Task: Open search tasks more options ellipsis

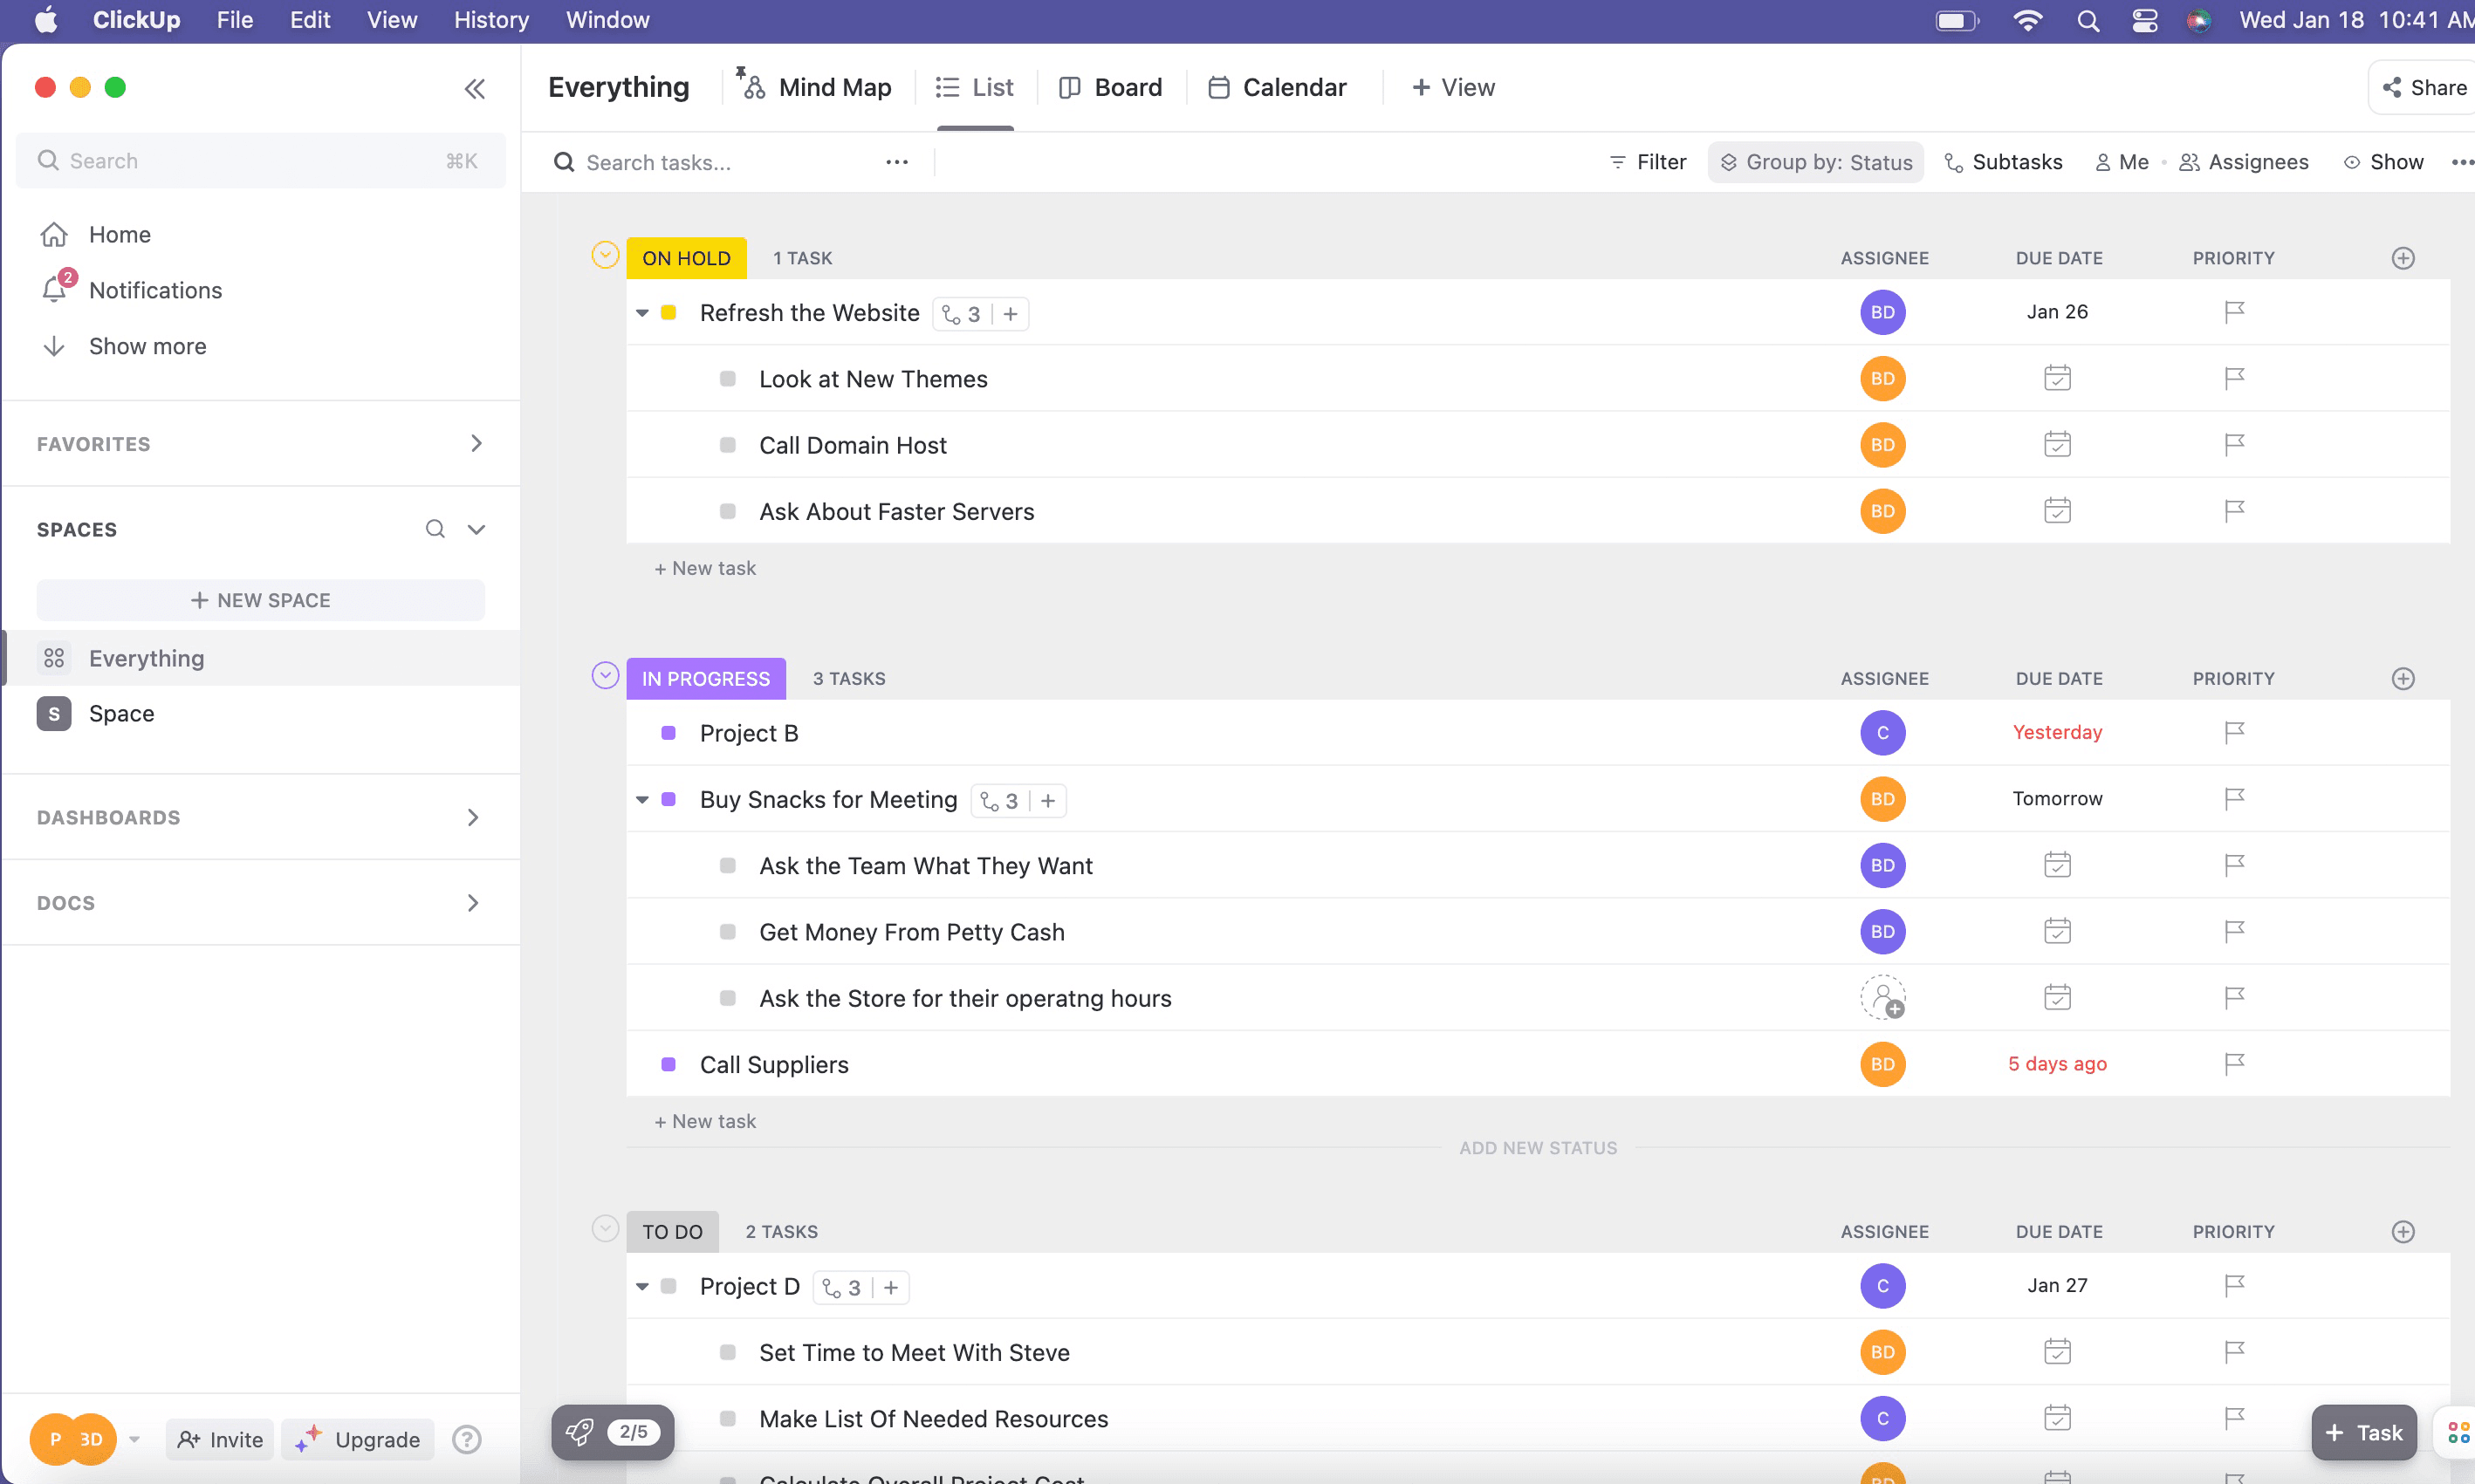Action: [x=896, y=162]
